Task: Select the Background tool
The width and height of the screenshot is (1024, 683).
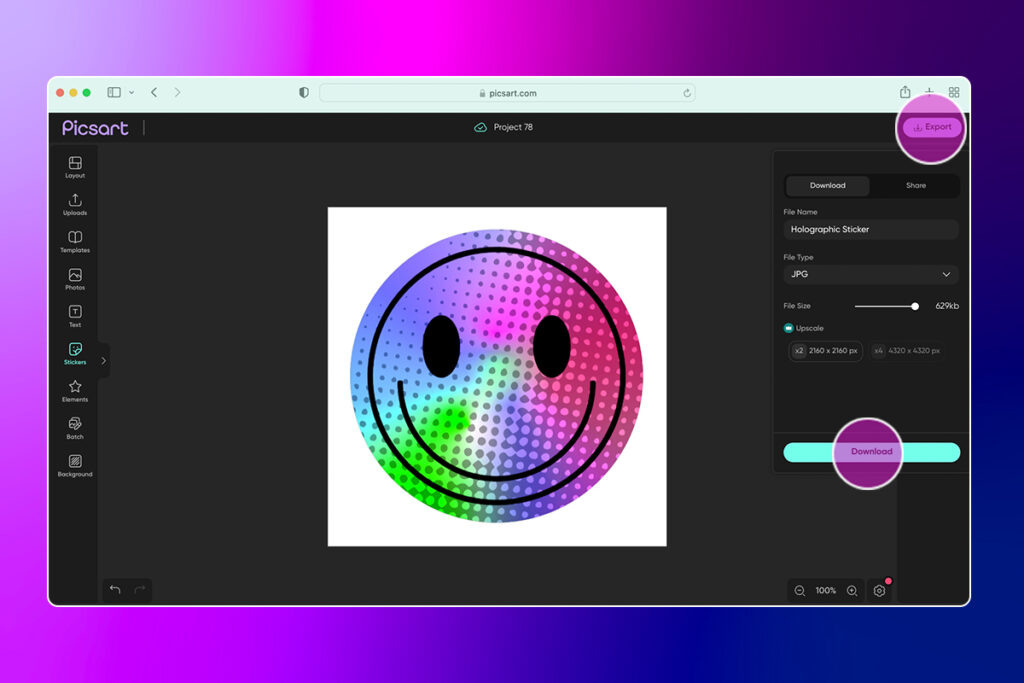Action: pos(74,465)
